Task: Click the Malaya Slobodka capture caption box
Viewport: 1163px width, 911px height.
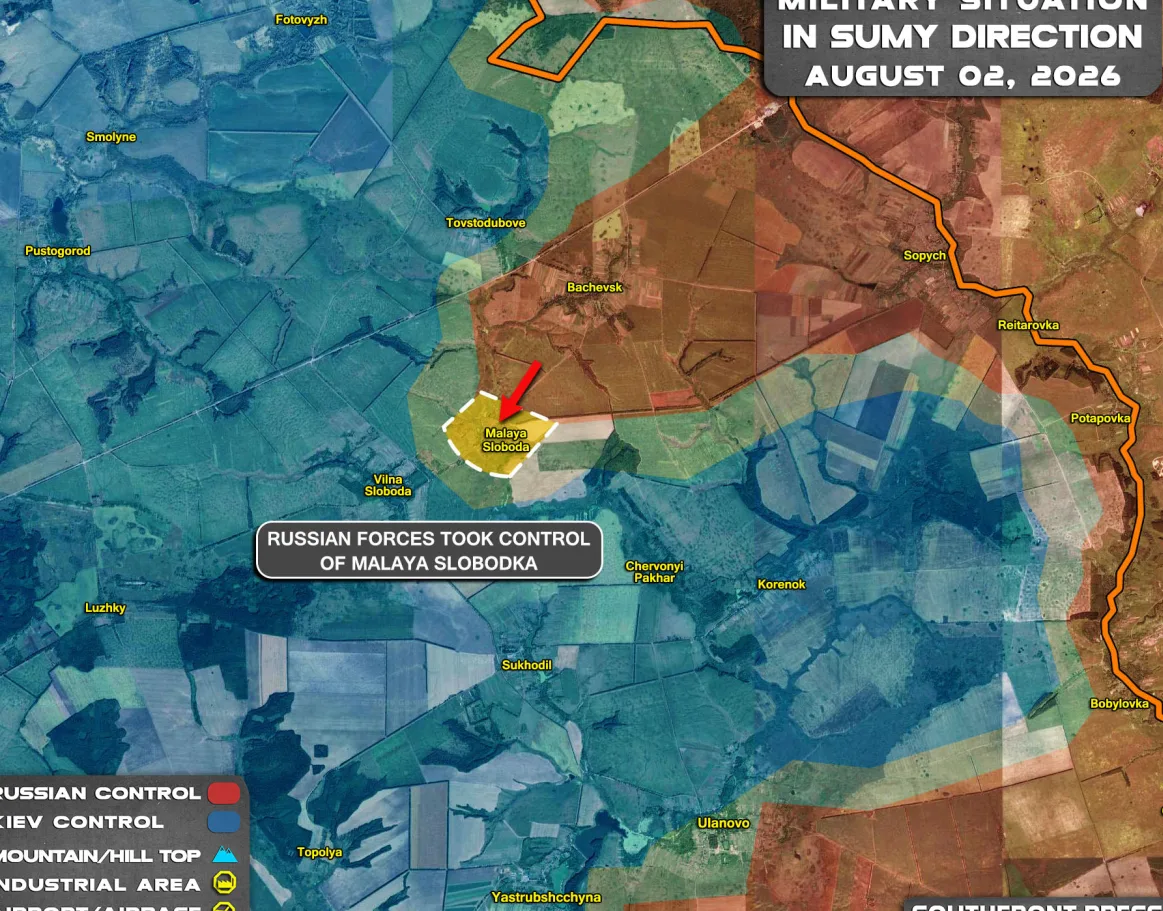Action: tap(429, 550)
